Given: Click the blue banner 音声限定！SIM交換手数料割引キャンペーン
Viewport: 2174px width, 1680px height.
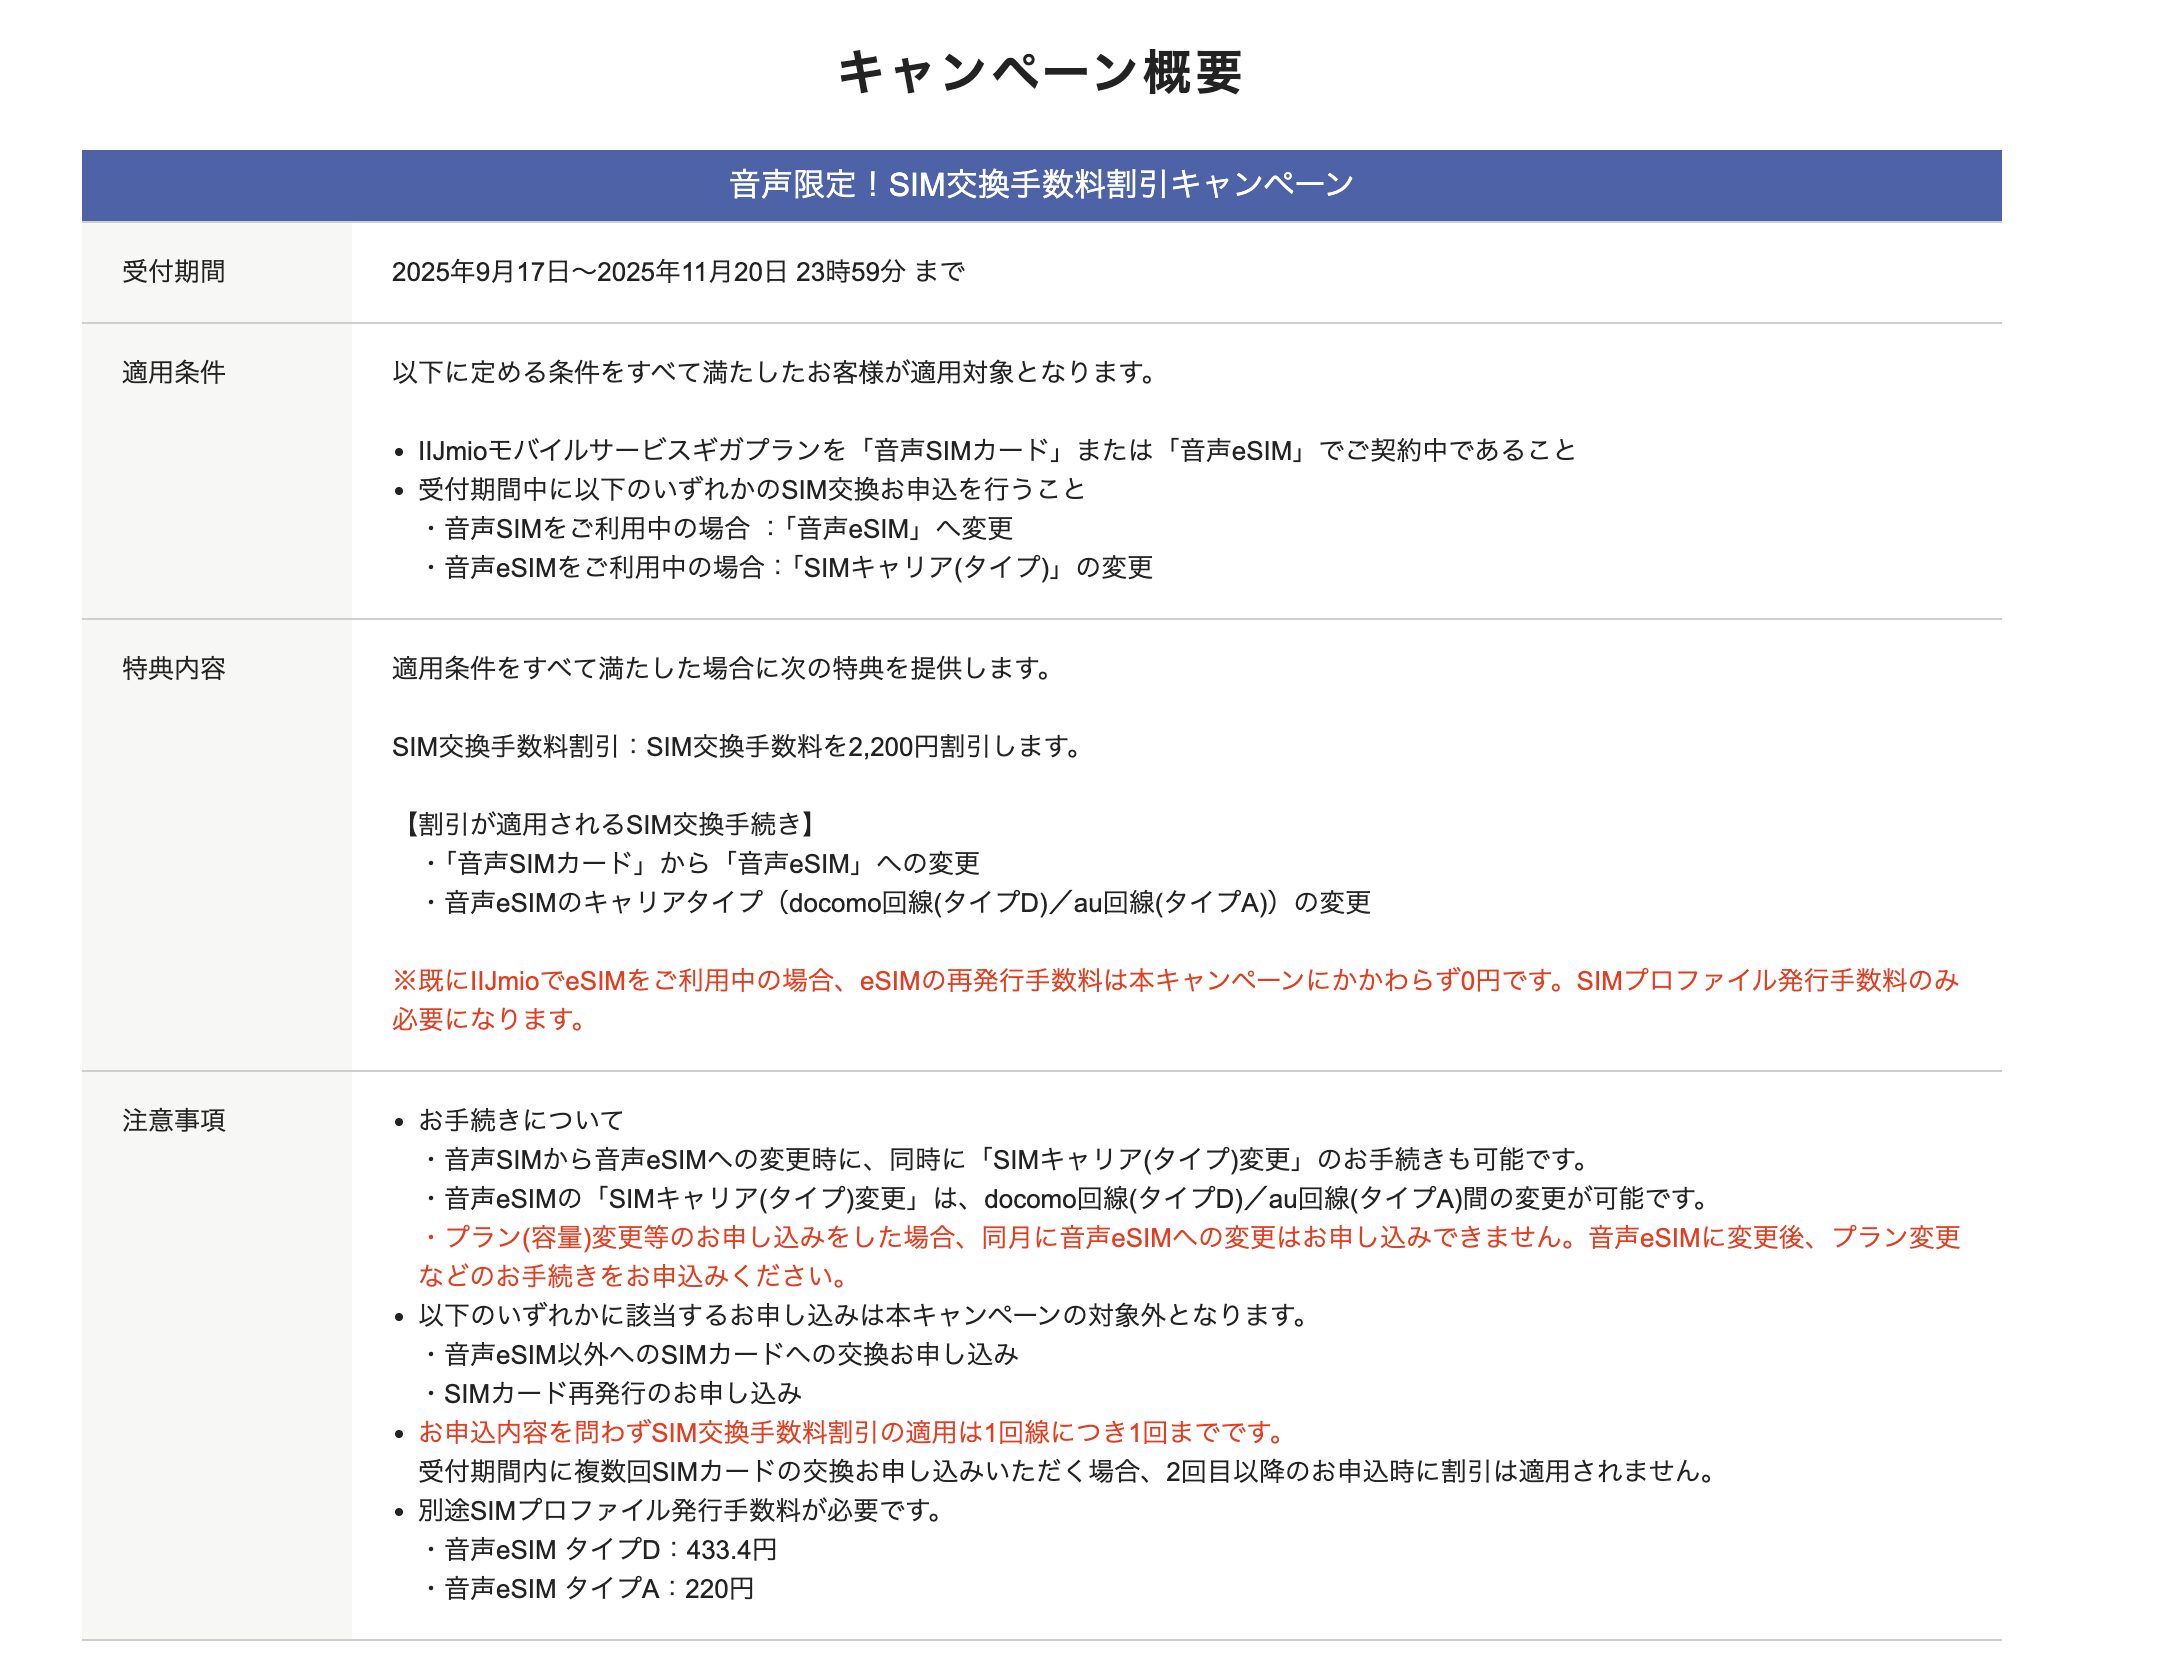Looking at the screenshot, I should tap(1041, 185).
